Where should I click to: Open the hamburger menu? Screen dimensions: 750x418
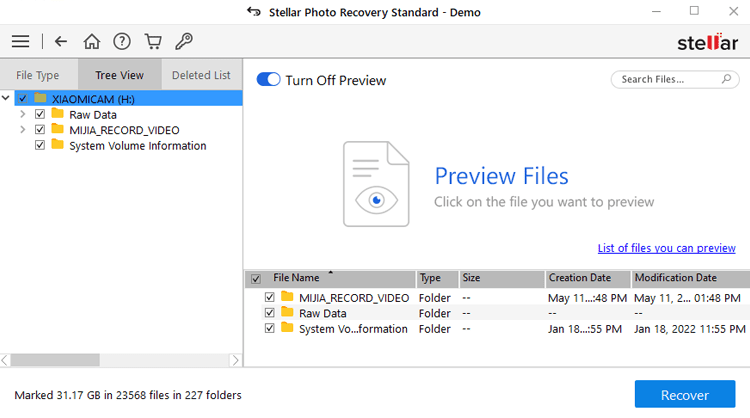tap(20, 42)
